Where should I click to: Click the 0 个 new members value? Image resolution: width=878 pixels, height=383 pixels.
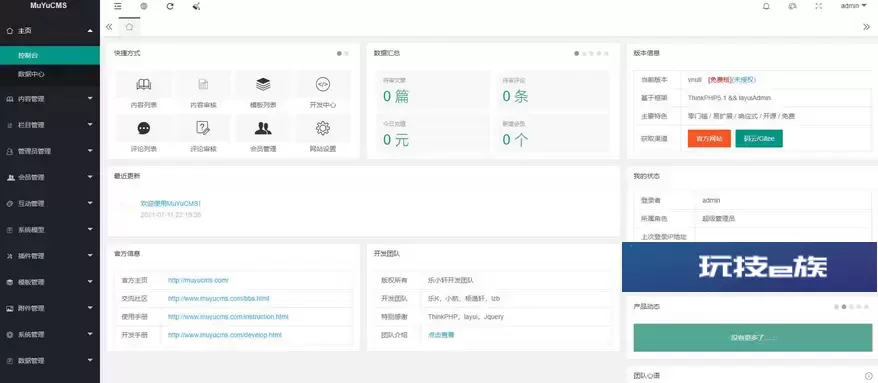click(x=515, y=140)
